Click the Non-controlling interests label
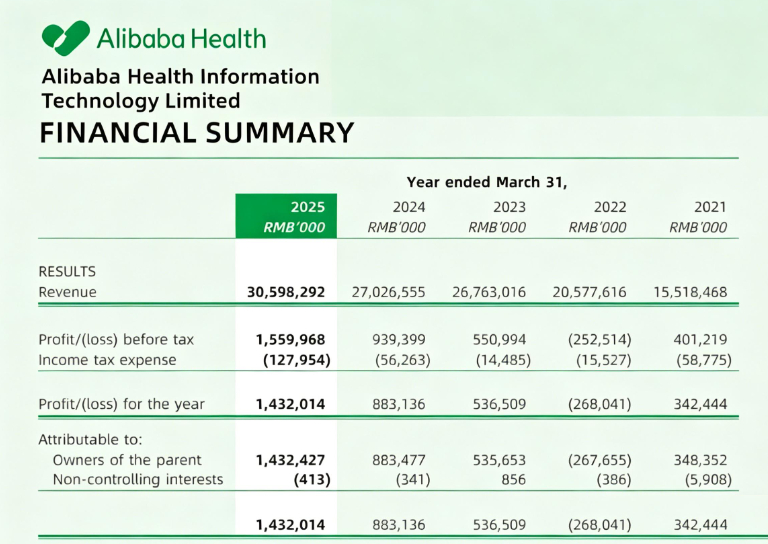Screen dimensions: 768x544 tap(138, 480)
